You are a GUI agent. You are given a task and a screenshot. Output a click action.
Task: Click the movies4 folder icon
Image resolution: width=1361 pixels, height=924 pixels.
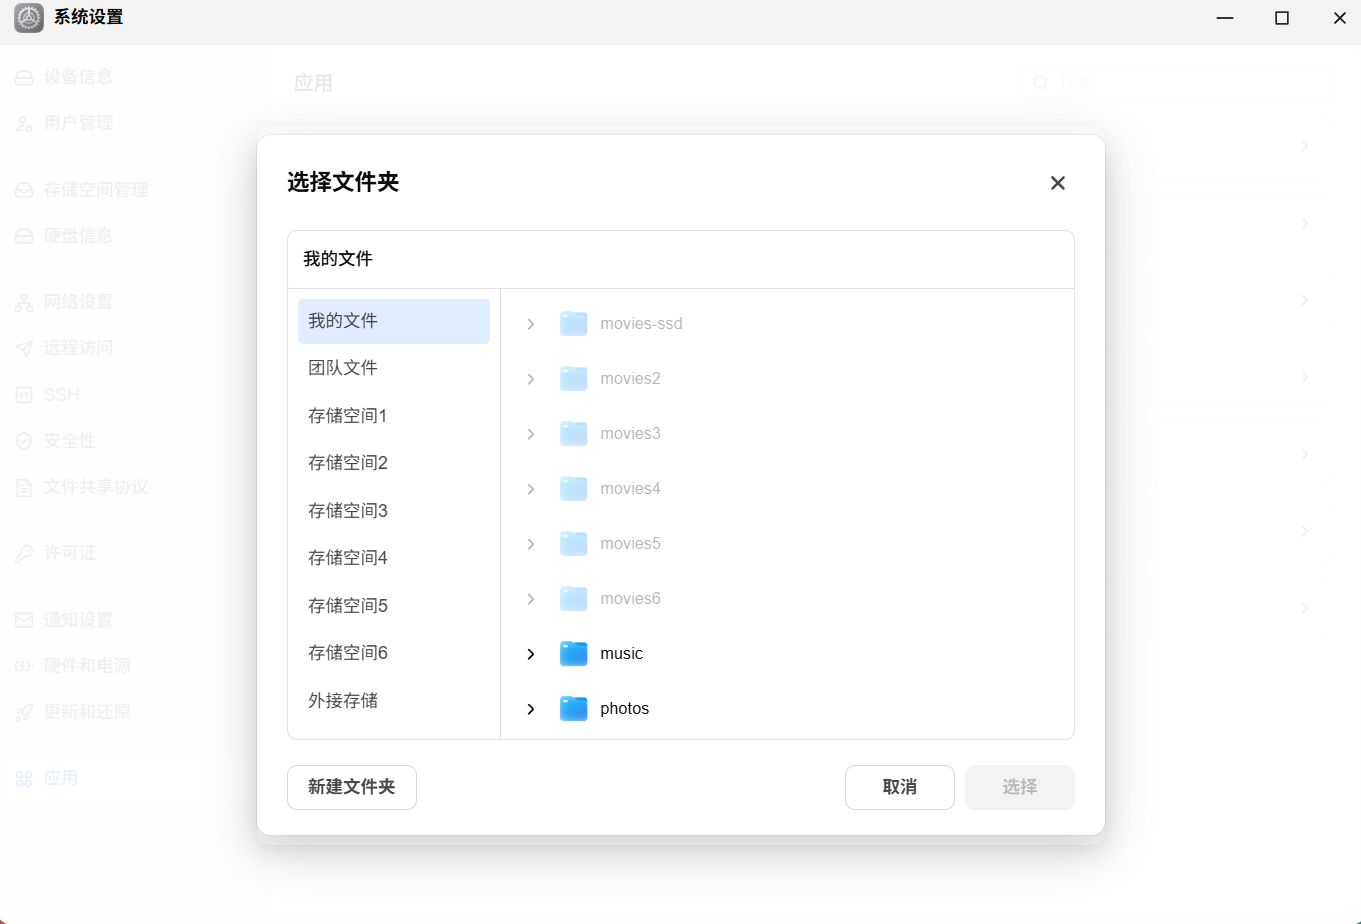coord(573,489)
